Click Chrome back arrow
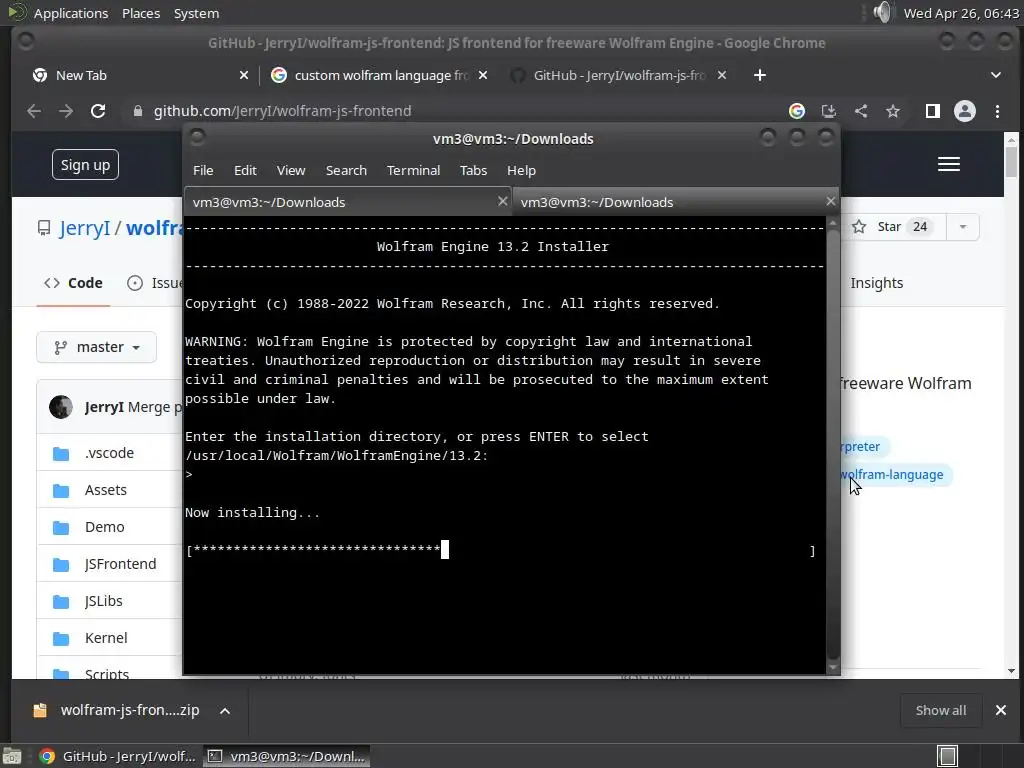Viewport: 1024px width, 768px height. [x=34, y=111]
